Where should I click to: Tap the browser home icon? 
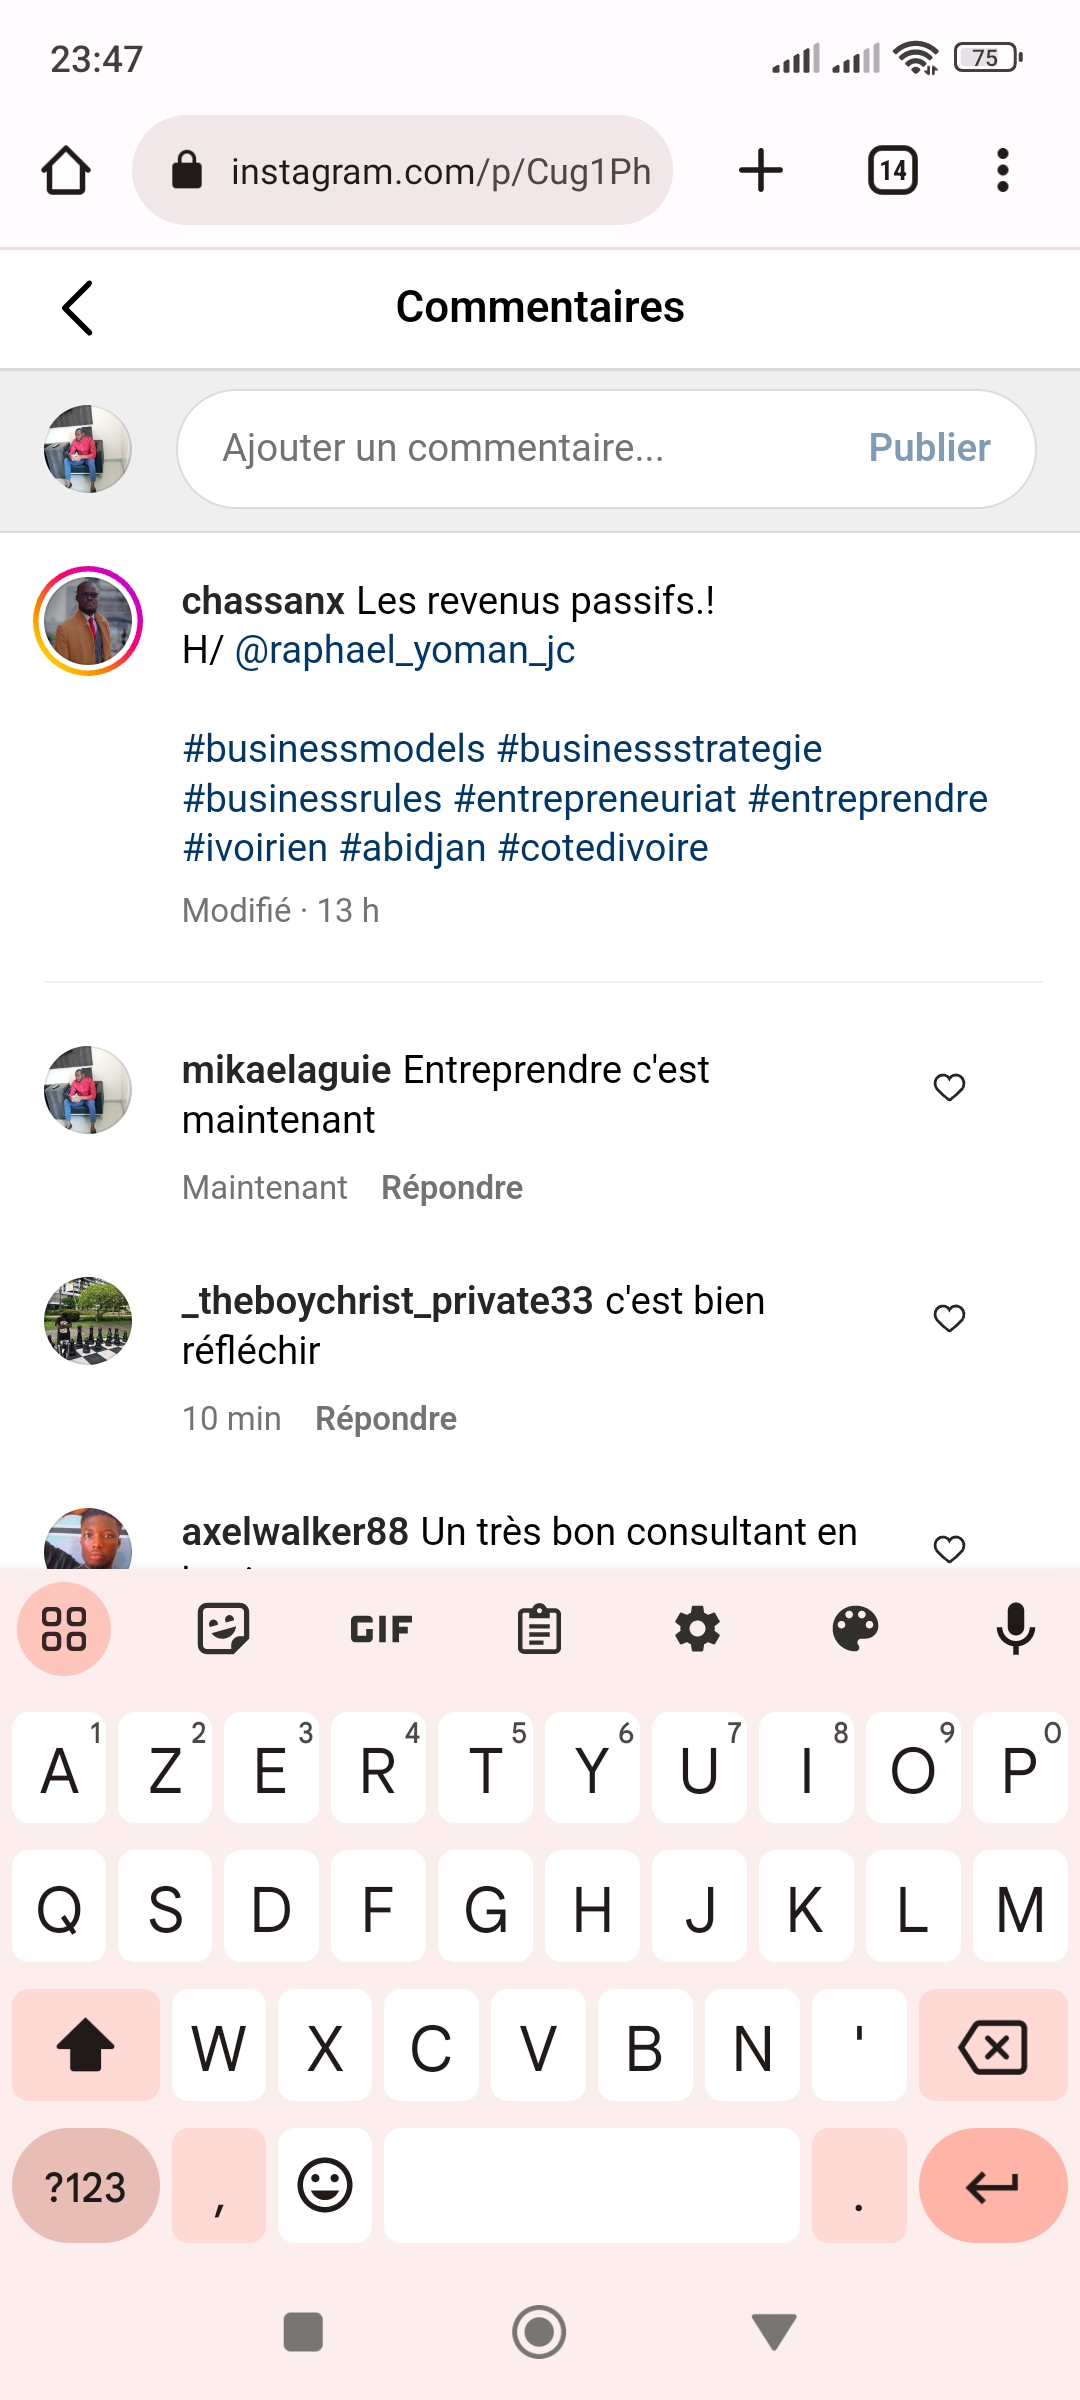click(x=66, y=171)
